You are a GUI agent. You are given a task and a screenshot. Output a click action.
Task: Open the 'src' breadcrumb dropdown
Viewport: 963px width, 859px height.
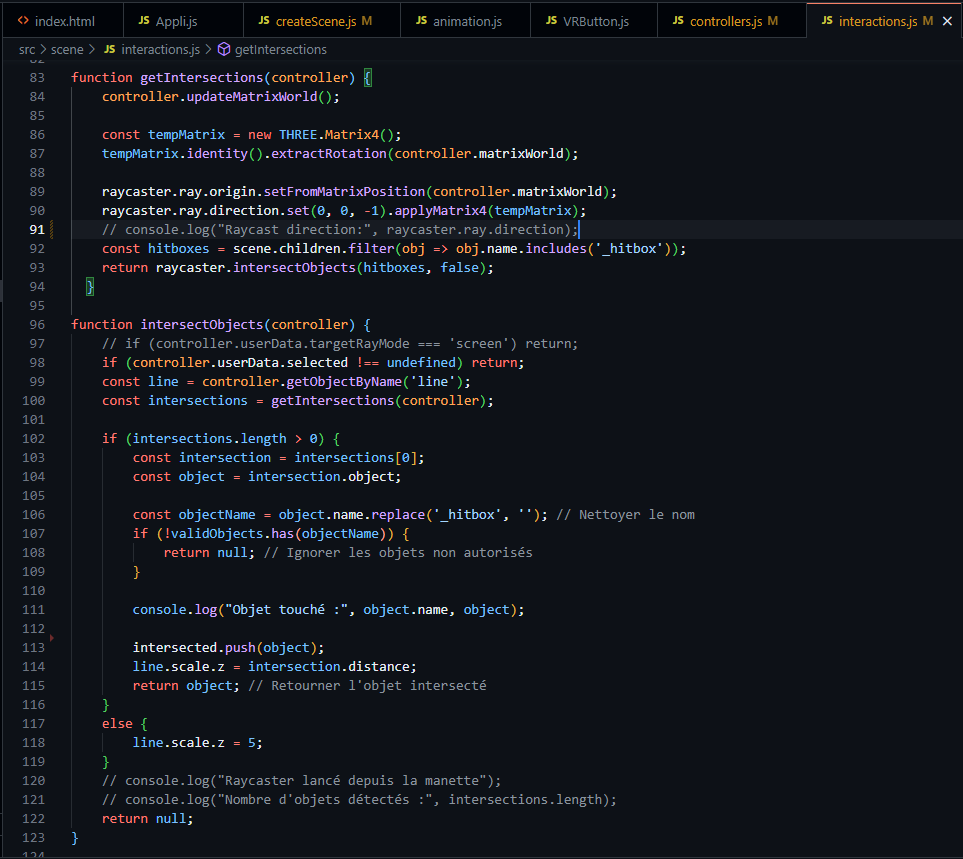point(28,49)
